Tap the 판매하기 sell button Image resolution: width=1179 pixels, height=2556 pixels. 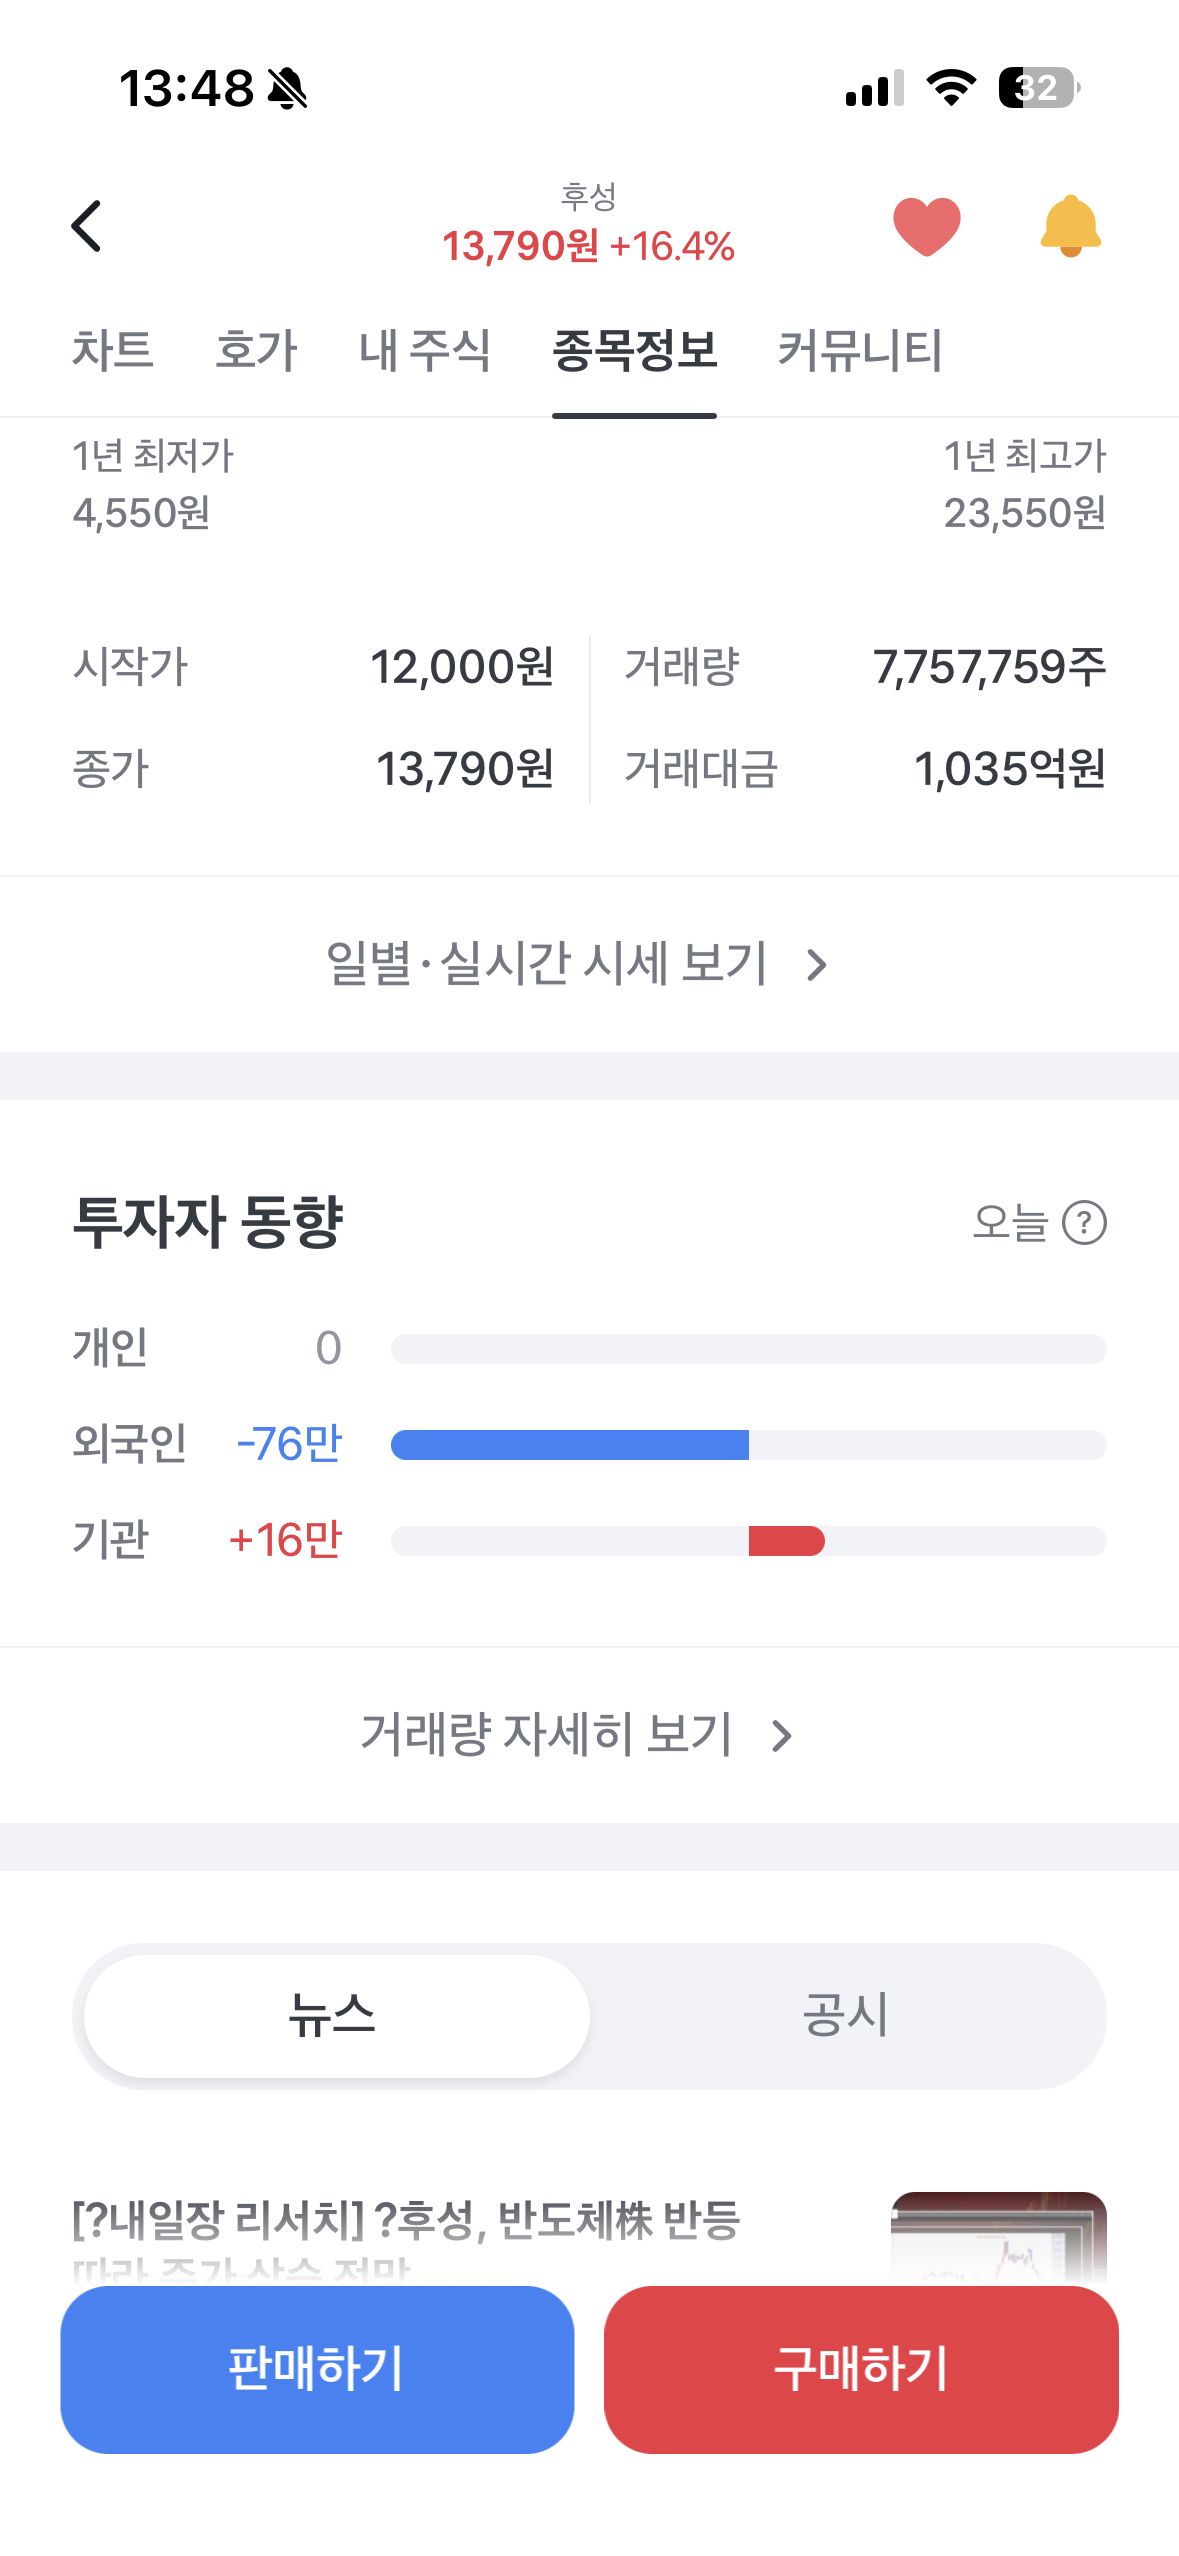tap(317, 2369)
